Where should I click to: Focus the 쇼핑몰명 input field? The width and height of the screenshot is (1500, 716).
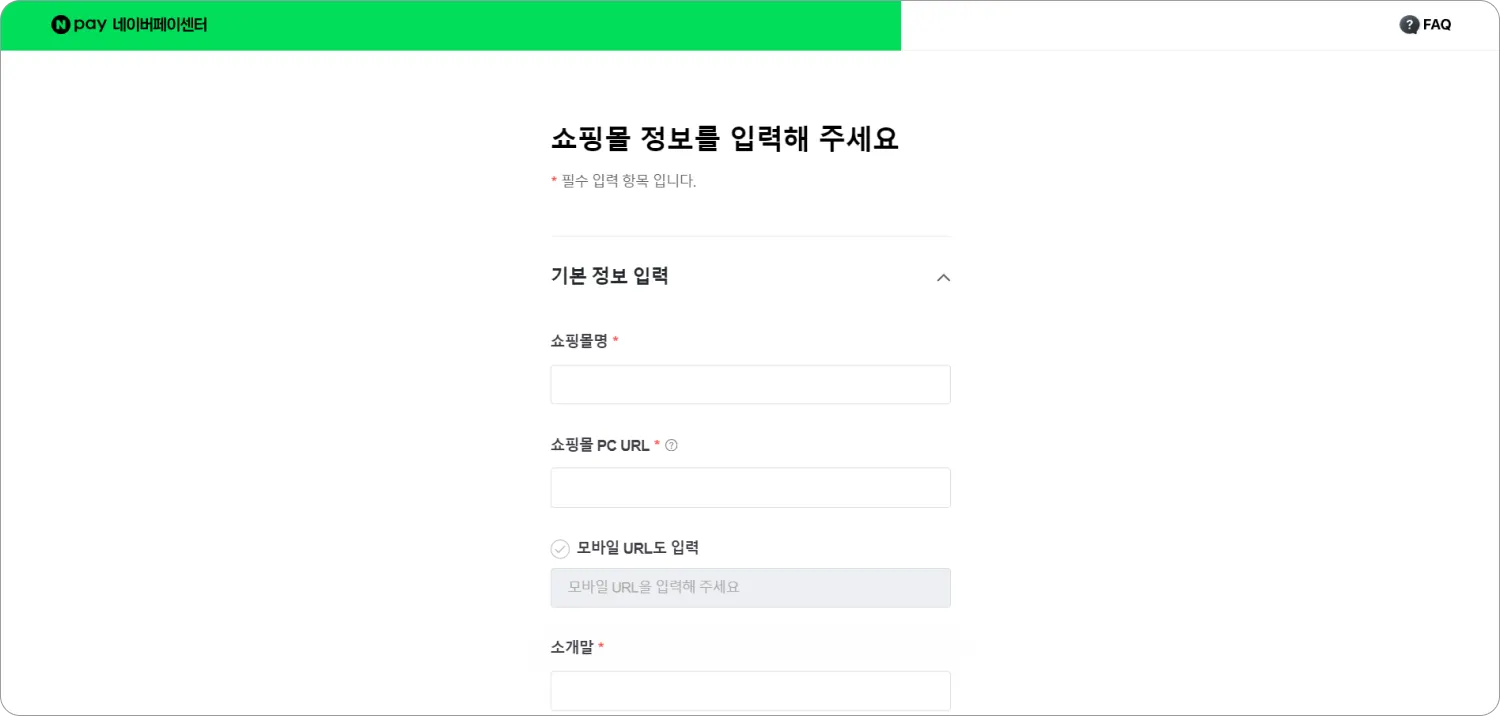pyautogui.click(x=750, y=385)
